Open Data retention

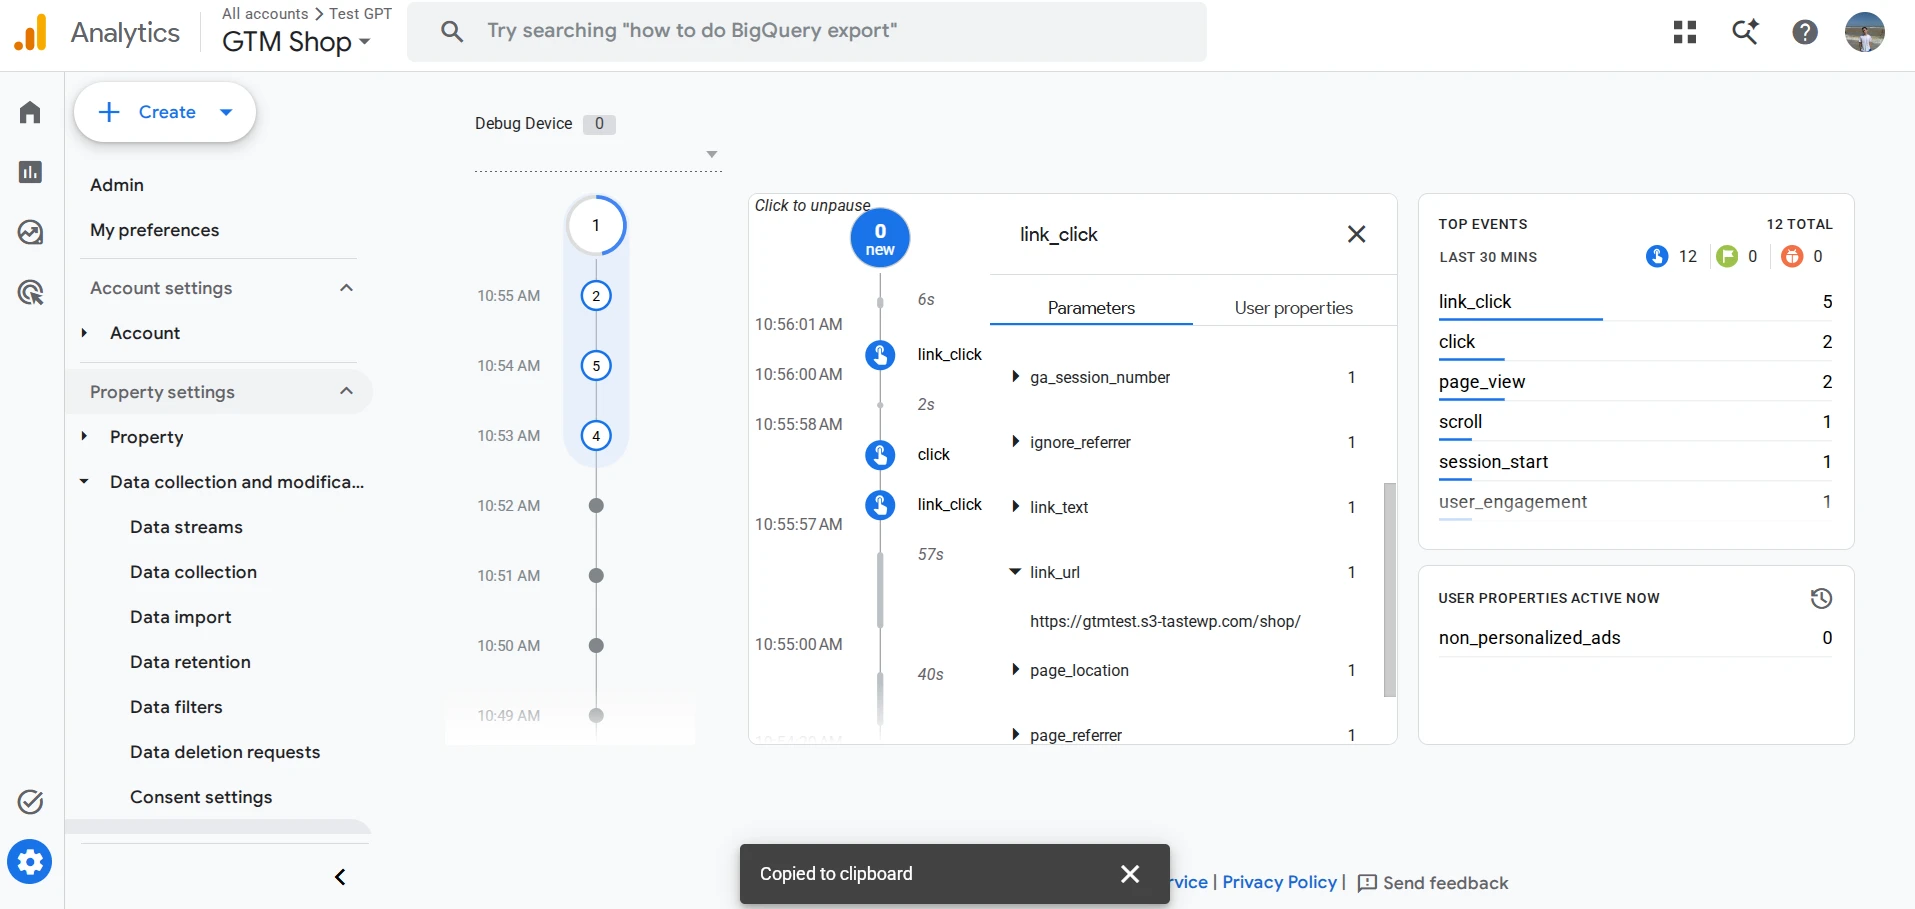pos(190,662)
